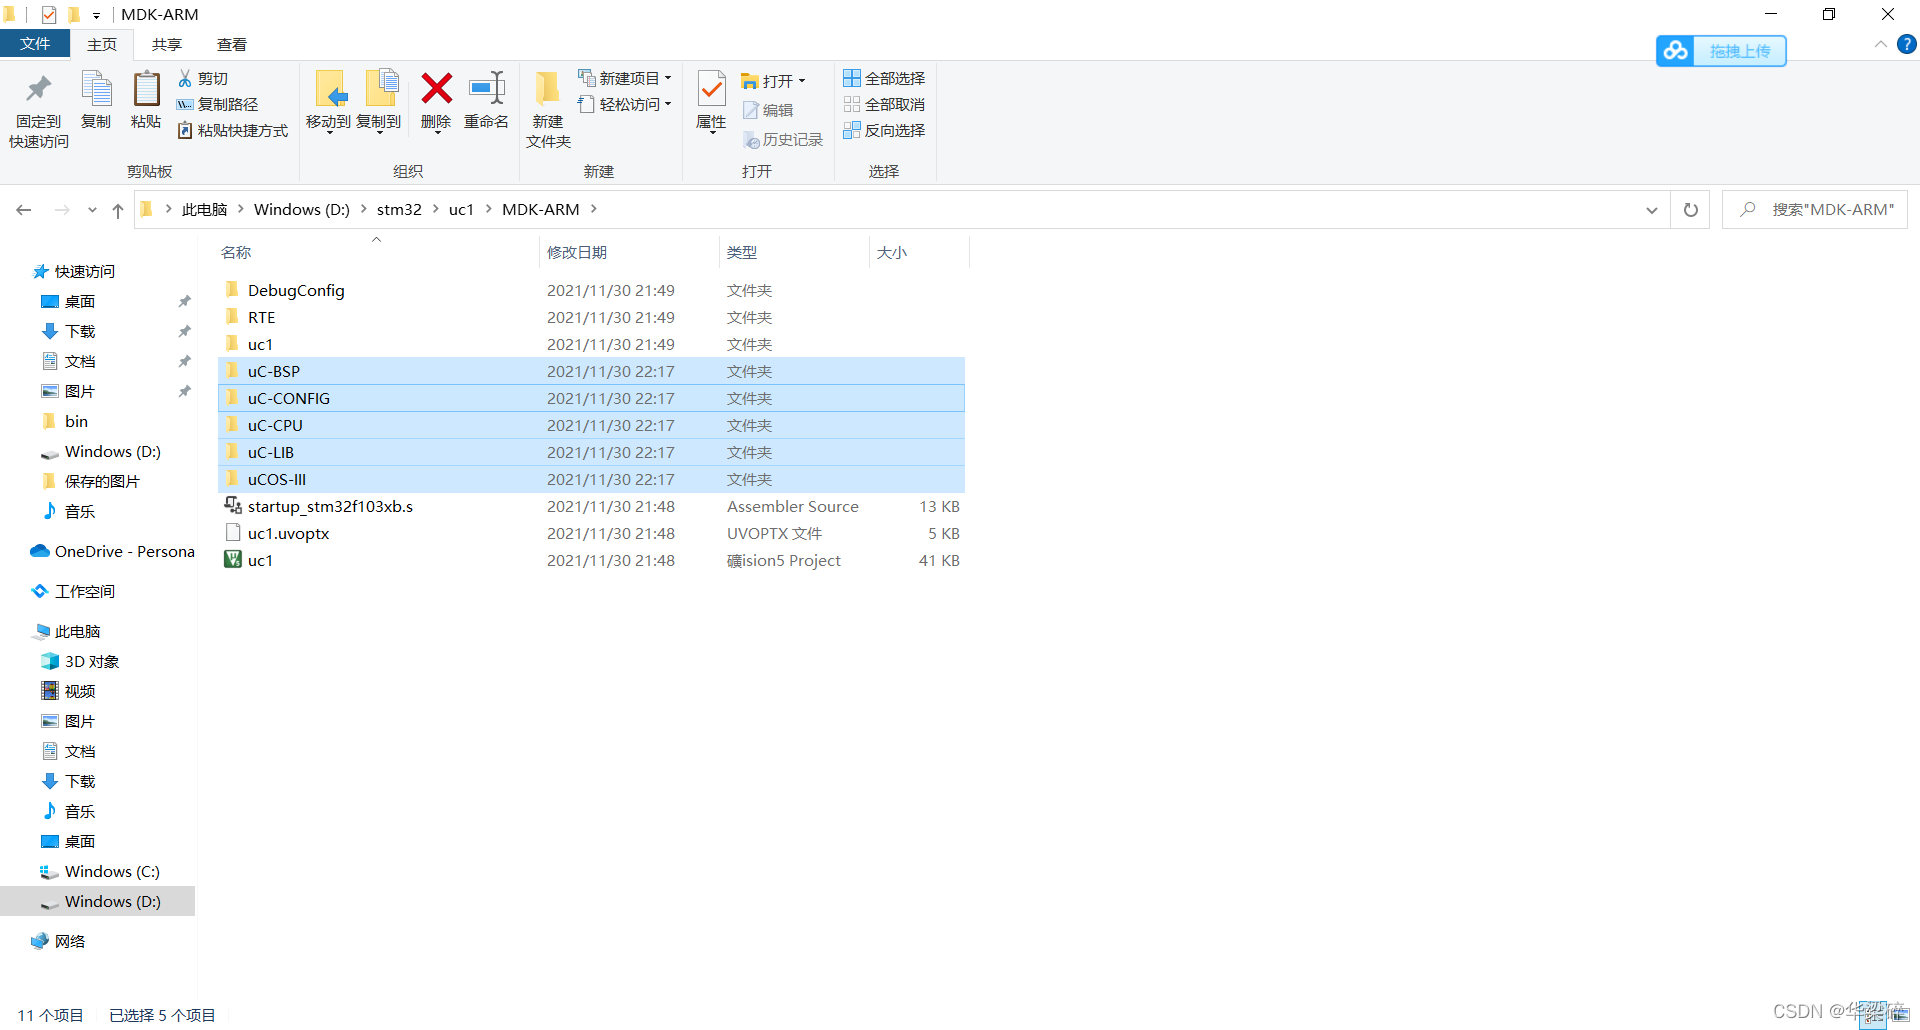The image size is (1920, 1030).
Task: Click Paste Shortcut (粘贴快捷方式) icon
Action: [x=185, y=130]
